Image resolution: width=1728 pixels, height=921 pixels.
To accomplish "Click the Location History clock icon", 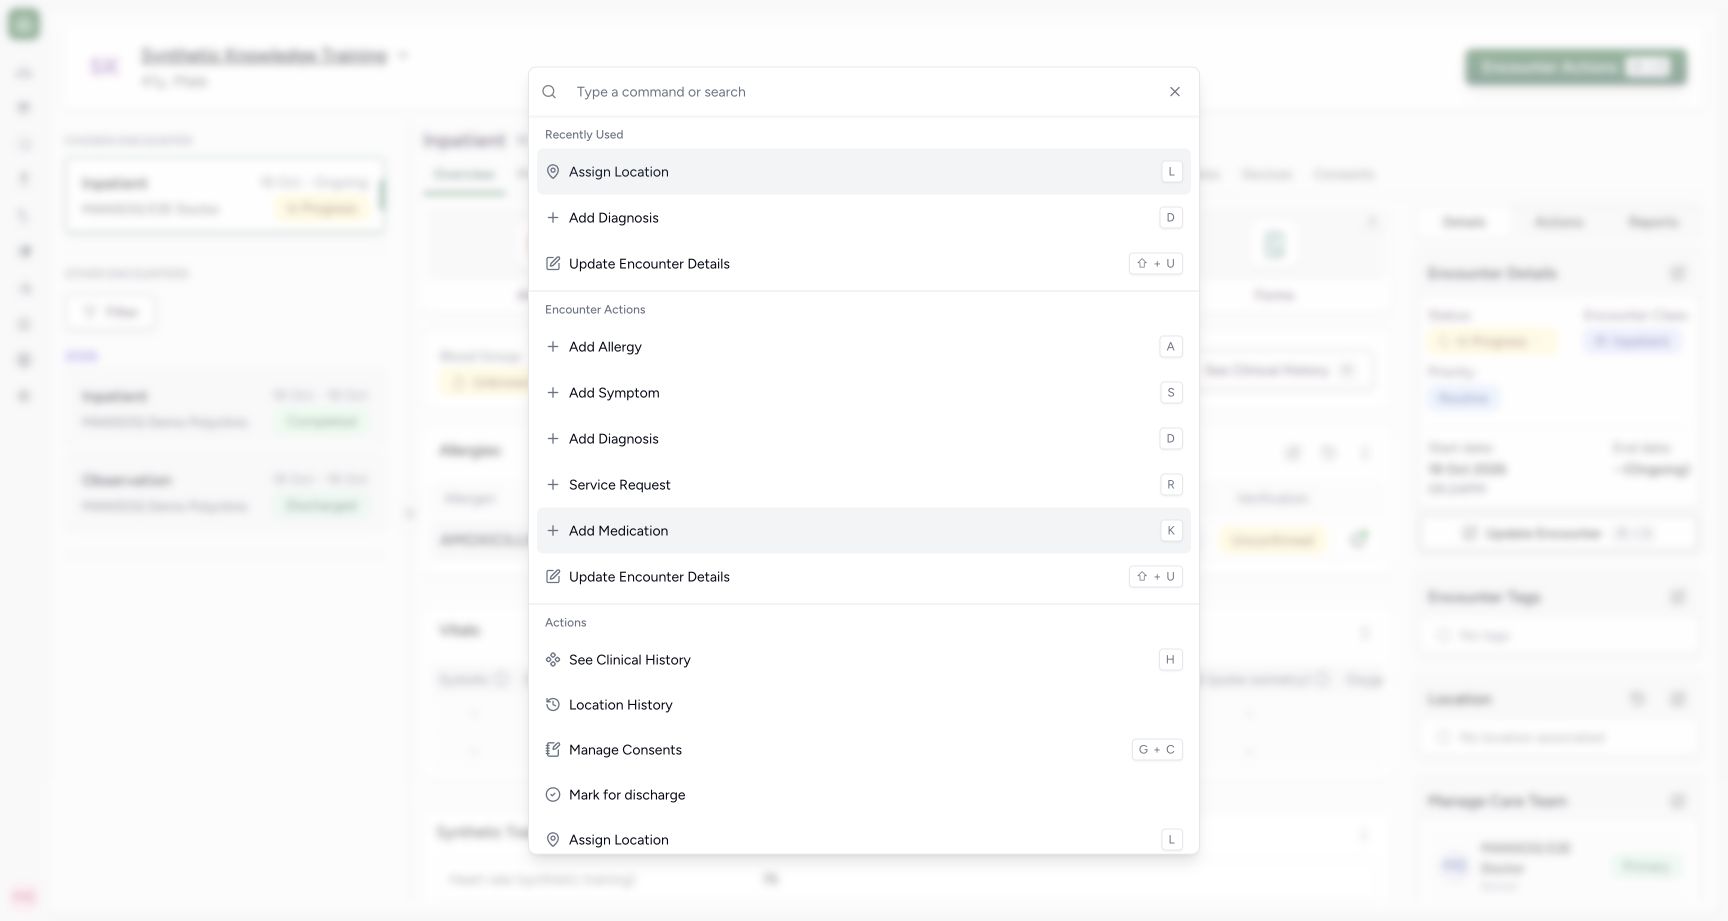I will [x=553, y=705].
